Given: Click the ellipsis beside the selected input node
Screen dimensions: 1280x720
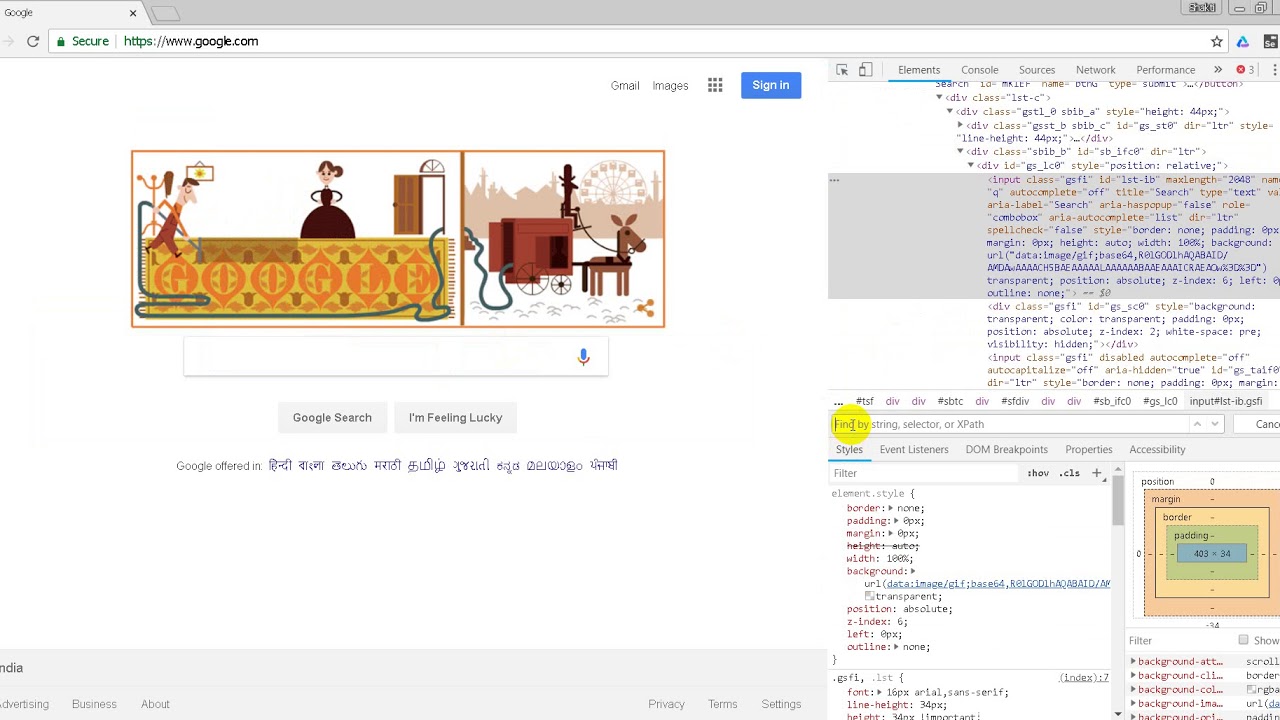Looking at the screenshot, I should 834,180.
